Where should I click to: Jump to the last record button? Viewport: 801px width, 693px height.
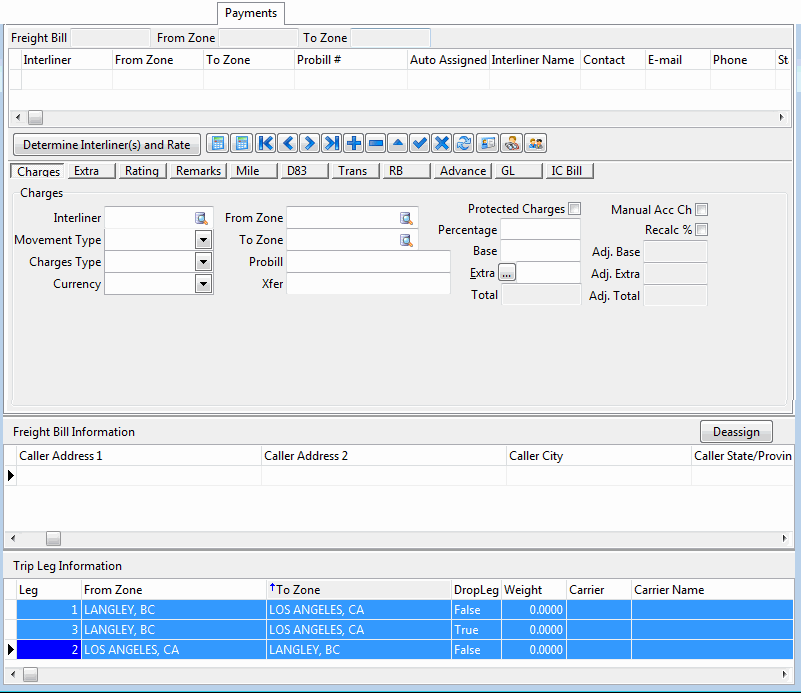coord(332,144)
